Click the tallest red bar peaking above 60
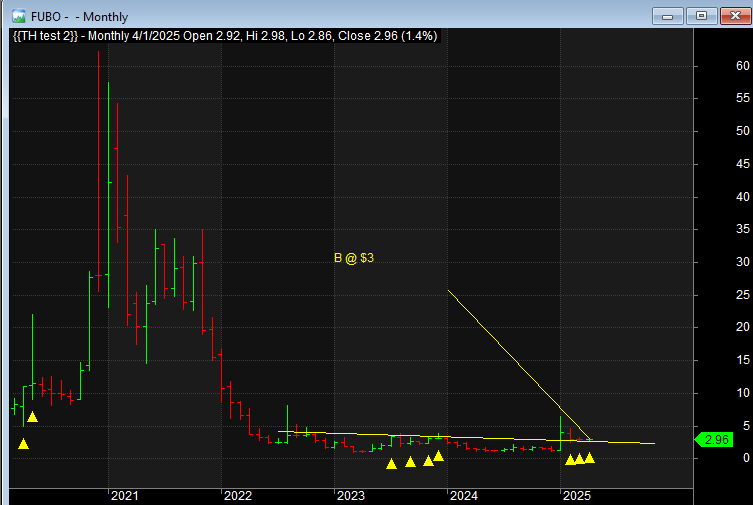753x505 pixels. [98, 171]
